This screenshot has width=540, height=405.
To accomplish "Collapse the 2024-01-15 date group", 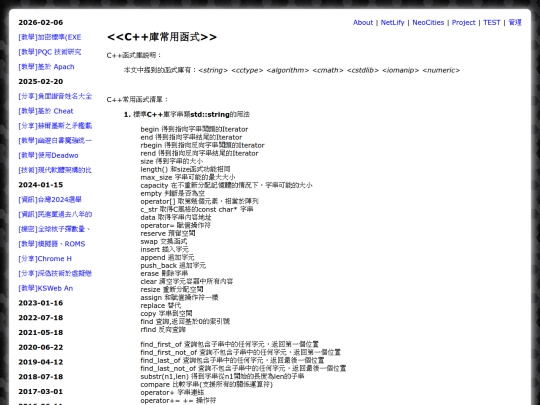I will [41, 185].
